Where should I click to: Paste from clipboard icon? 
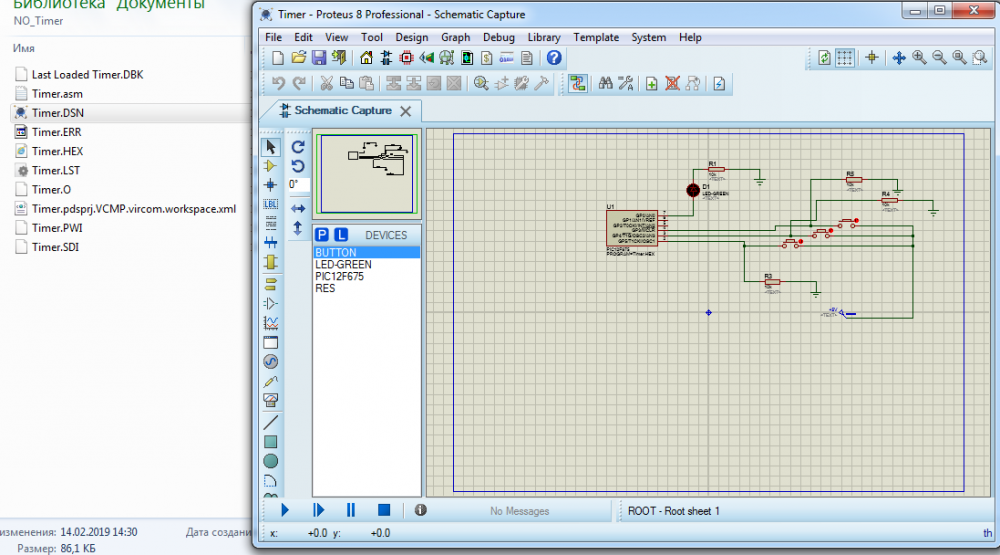point(367,84)
